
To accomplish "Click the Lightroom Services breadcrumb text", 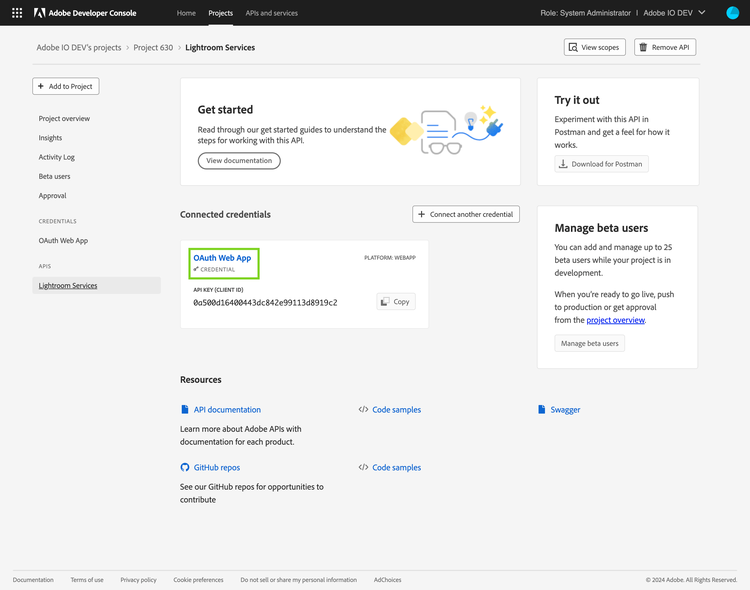I will click(x=220, y=47).
